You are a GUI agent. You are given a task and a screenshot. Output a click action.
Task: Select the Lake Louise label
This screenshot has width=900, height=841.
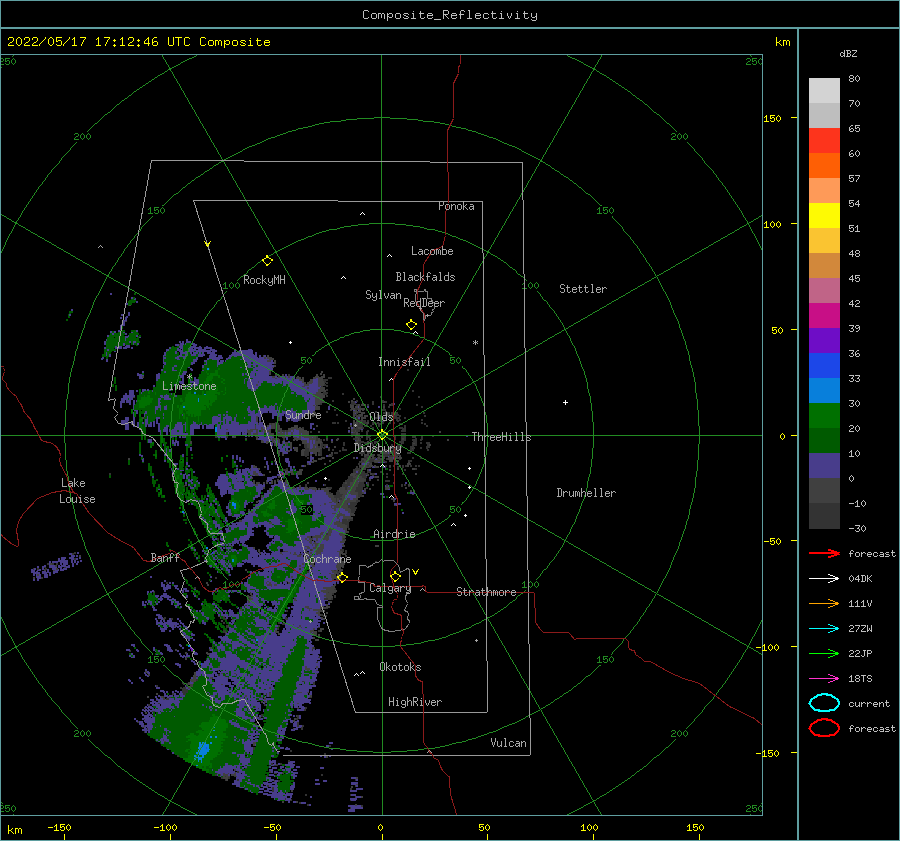pos(77,491)
